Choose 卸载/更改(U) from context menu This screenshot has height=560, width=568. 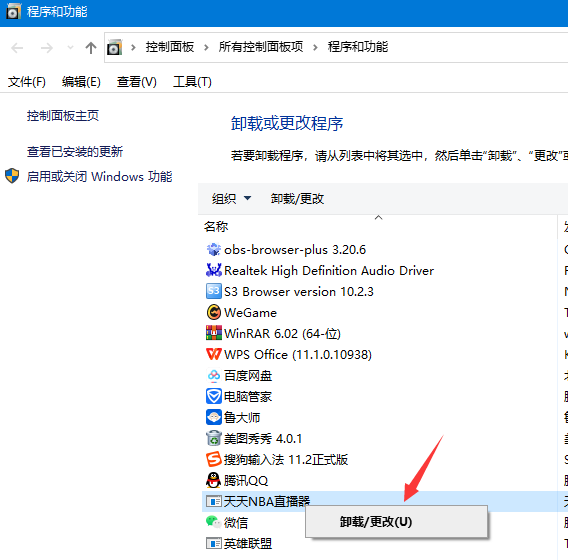(x=396, y=522)
